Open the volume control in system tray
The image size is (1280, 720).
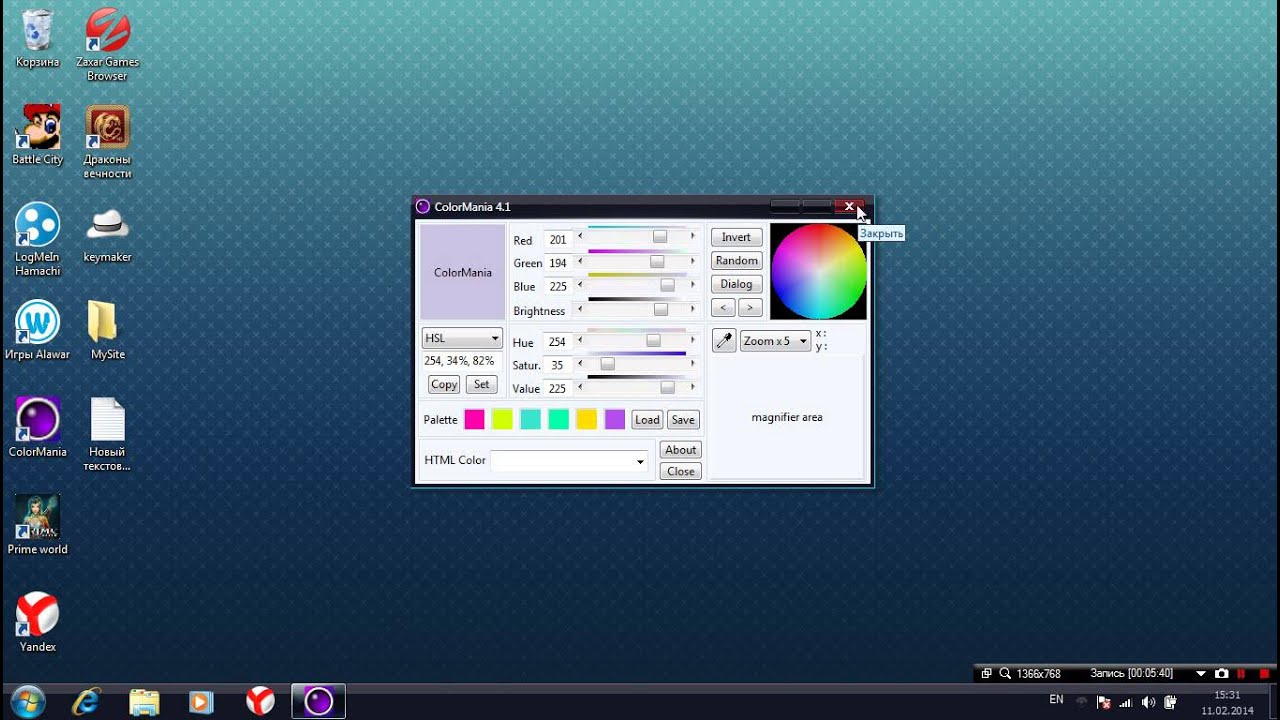1148,702
